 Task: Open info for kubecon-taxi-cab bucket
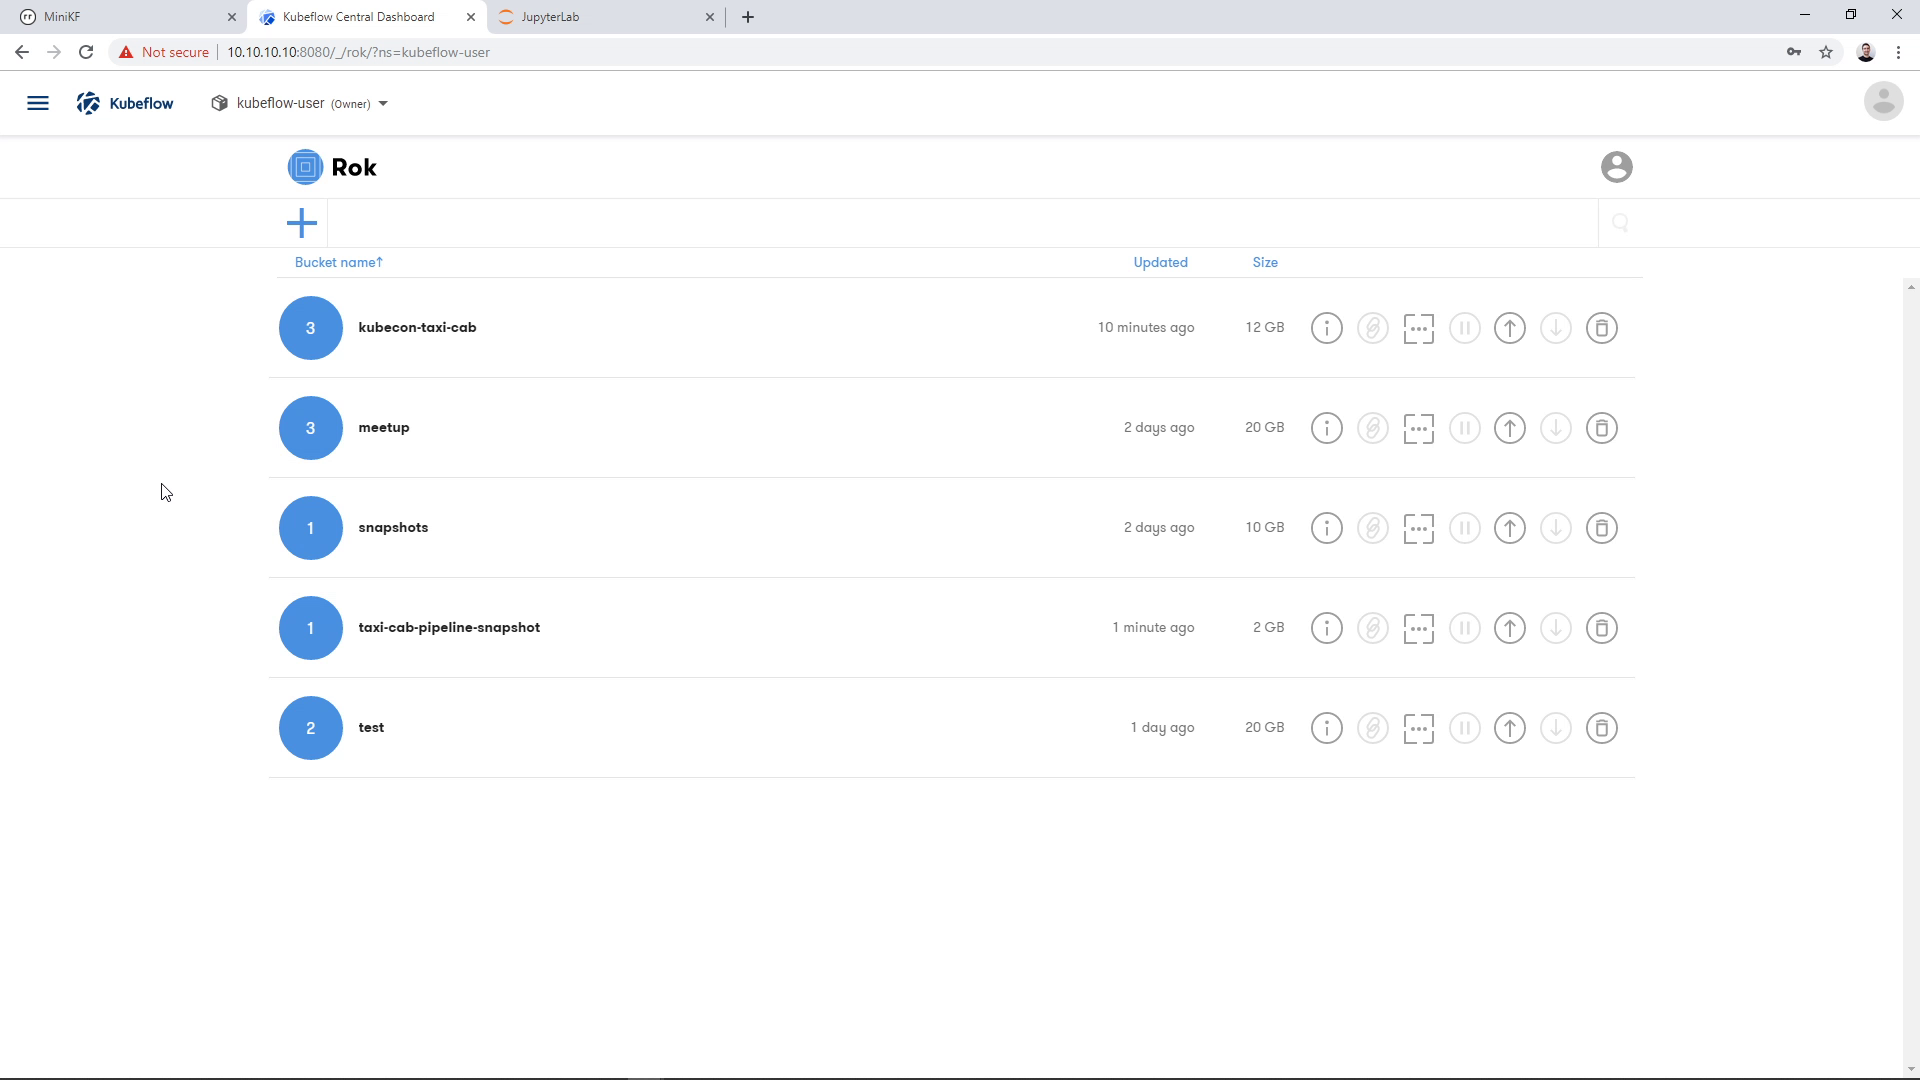click(1326, 328)
